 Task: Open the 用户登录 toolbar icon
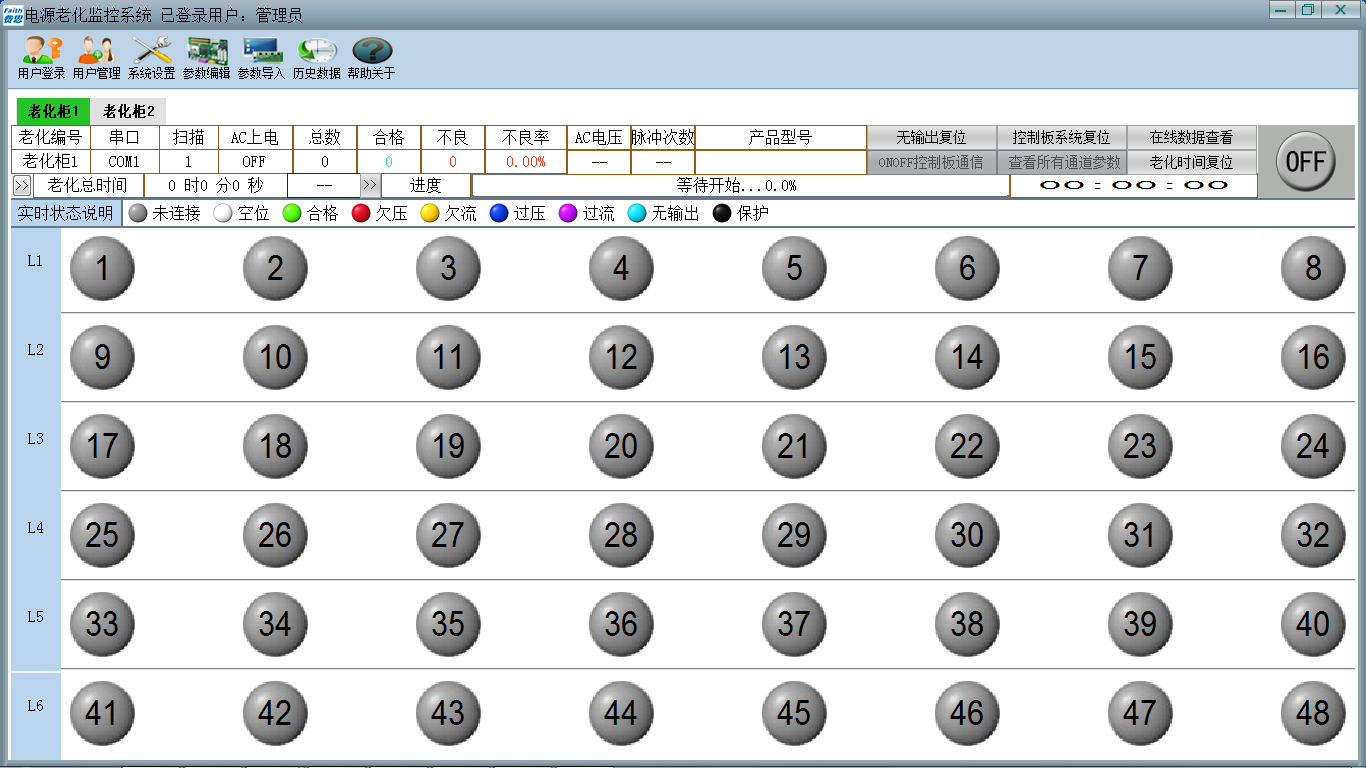41,58
